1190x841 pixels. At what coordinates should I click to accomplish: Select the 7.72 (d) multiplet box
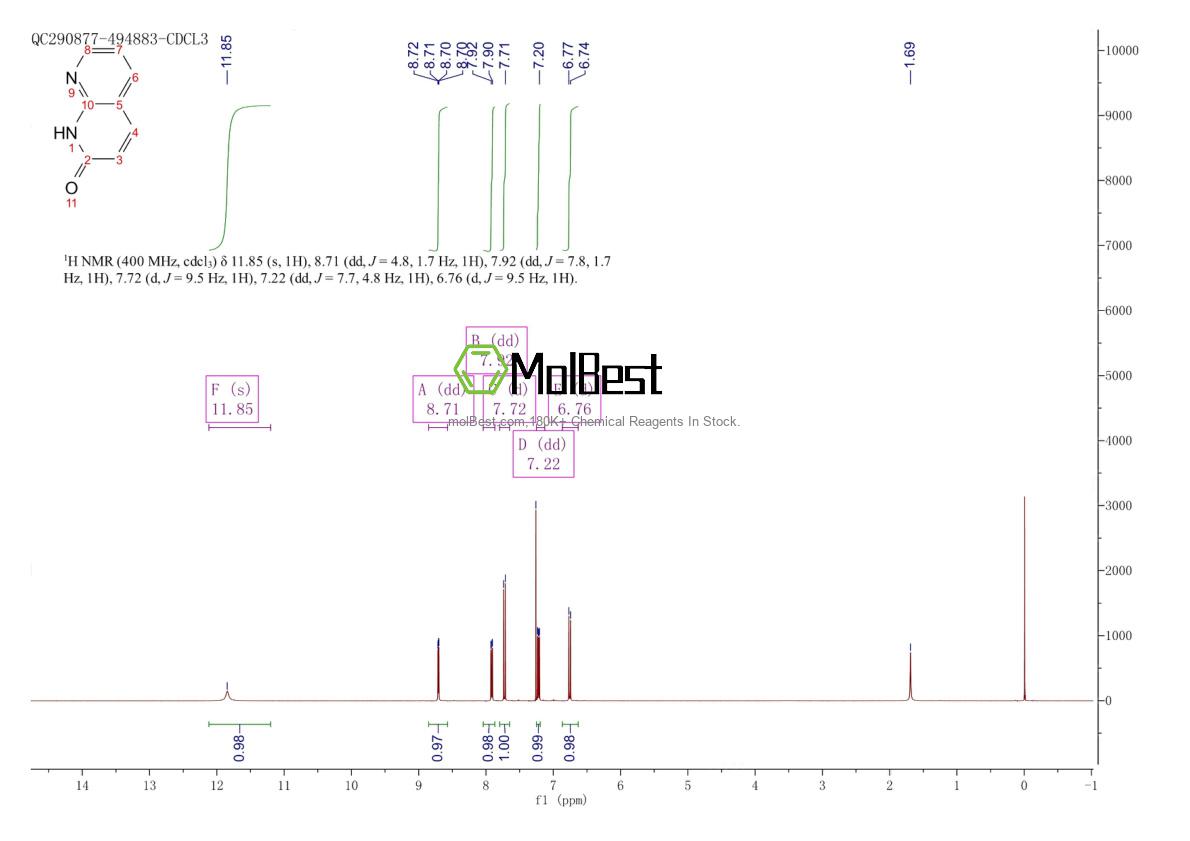(x=509, y=399)
